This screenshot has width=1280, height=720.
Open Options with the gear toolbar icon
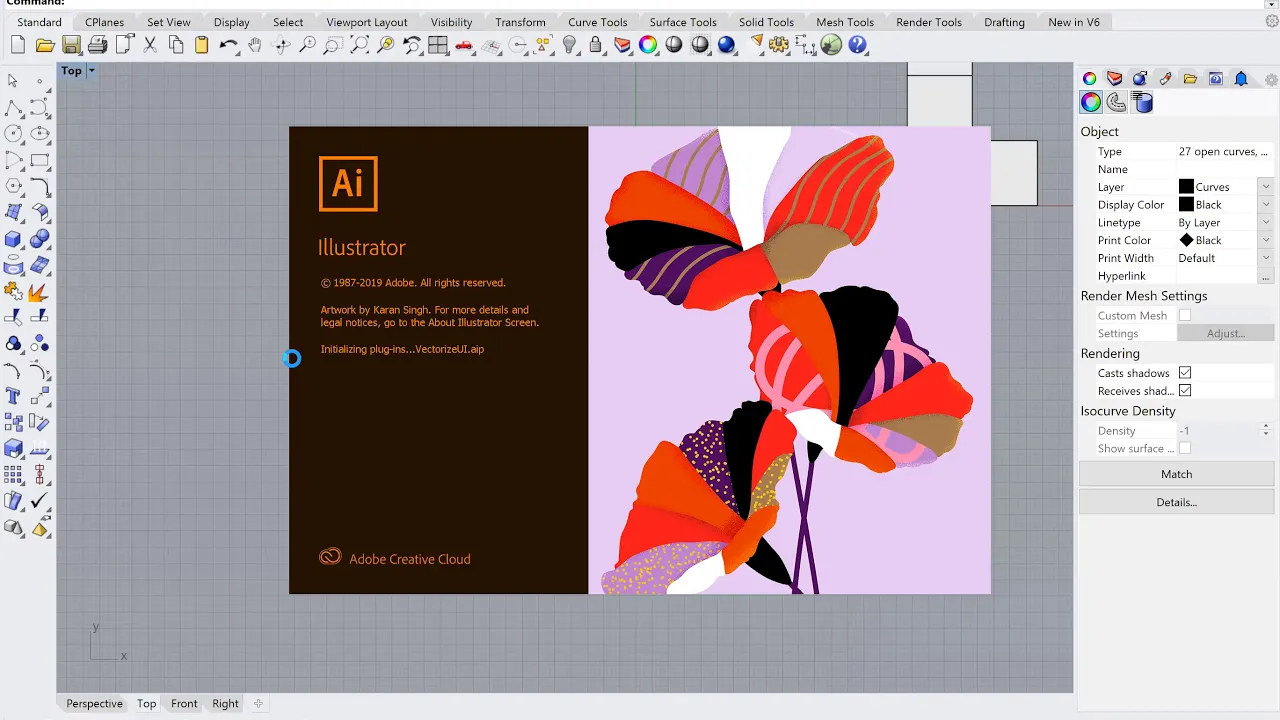click(x=779, y=44)
